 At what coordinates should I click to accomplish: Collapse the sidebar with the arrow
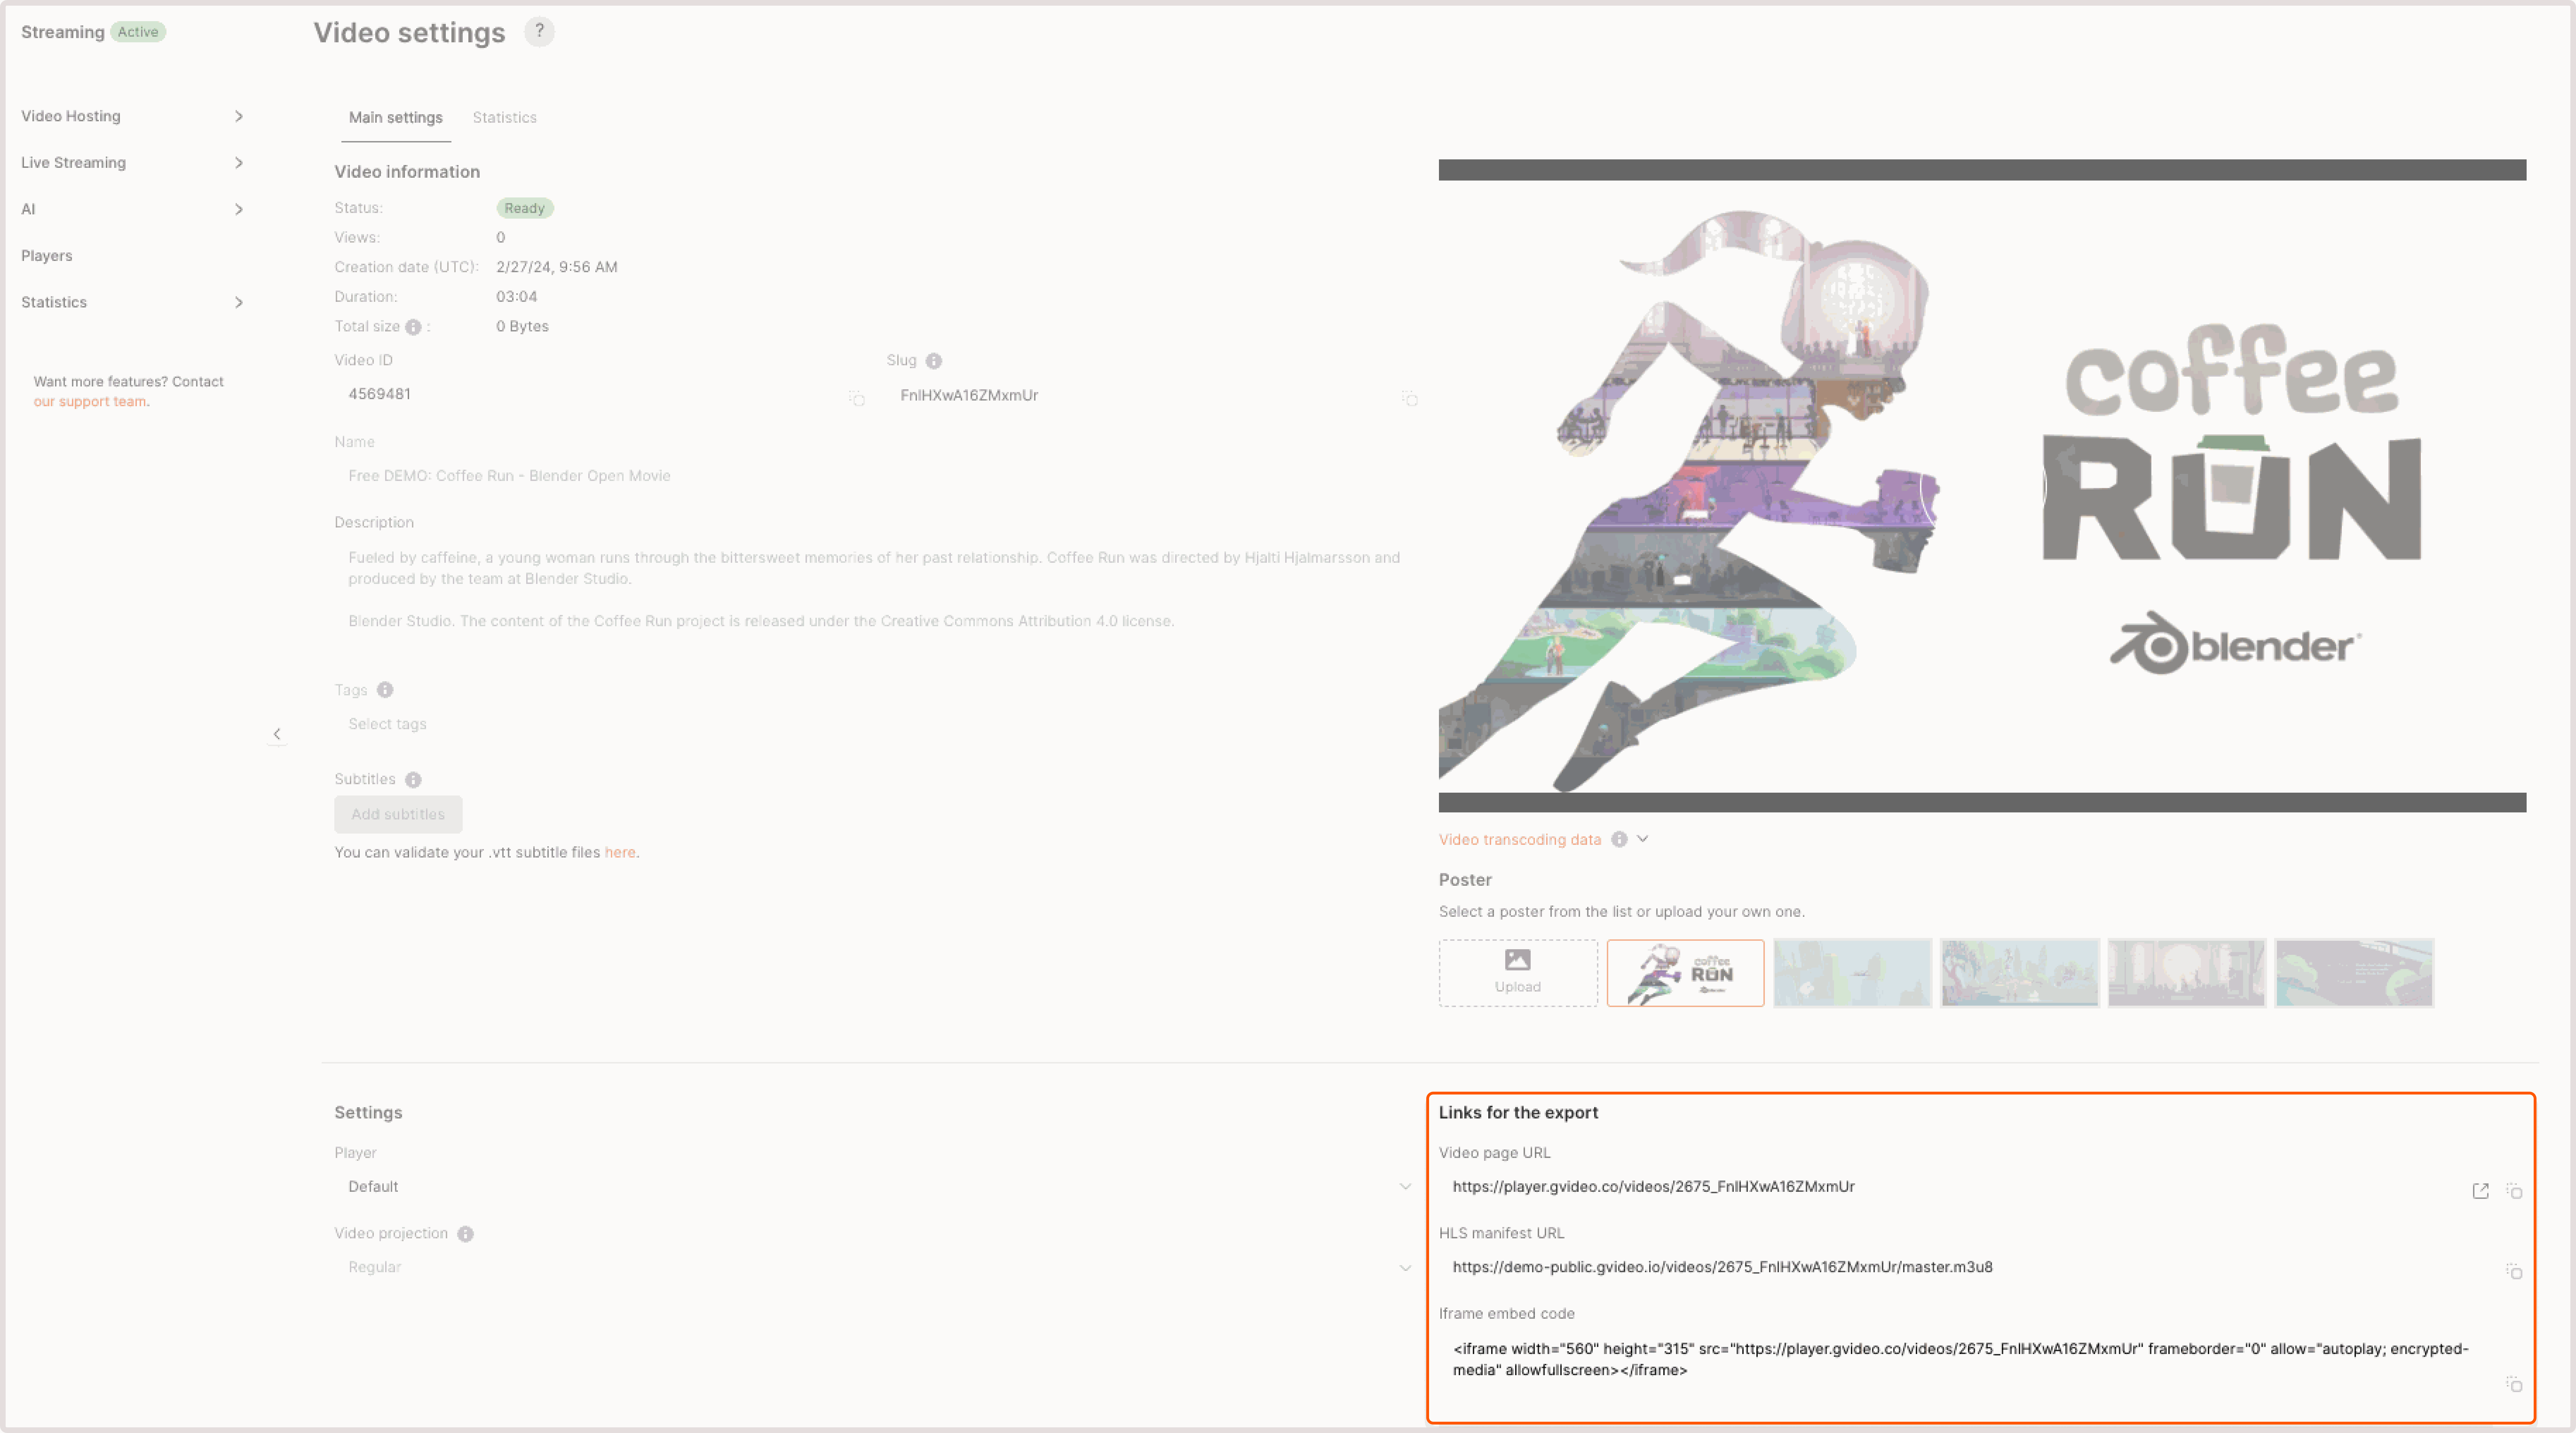coord(277,734)
